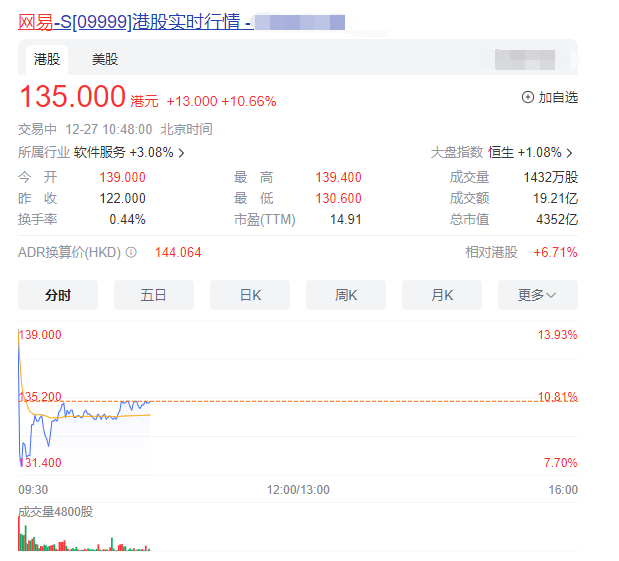619x561 pixels.
Task: Click the 13.93% axis label
Action: tap(557, 335)
